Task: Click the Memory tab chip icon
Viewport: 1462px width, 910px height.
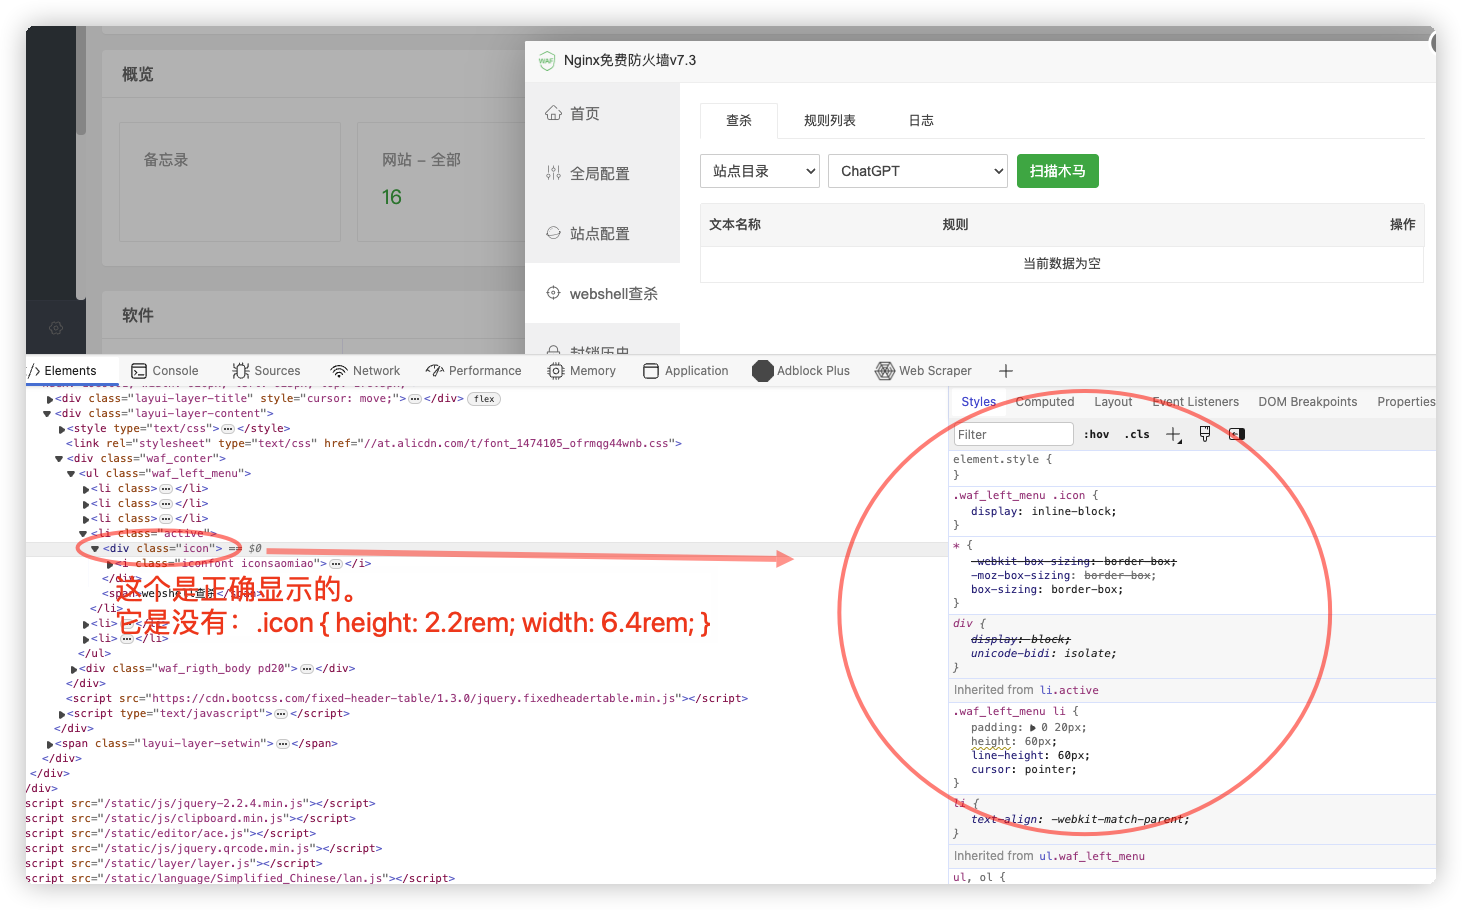Action: coord(556,371)
